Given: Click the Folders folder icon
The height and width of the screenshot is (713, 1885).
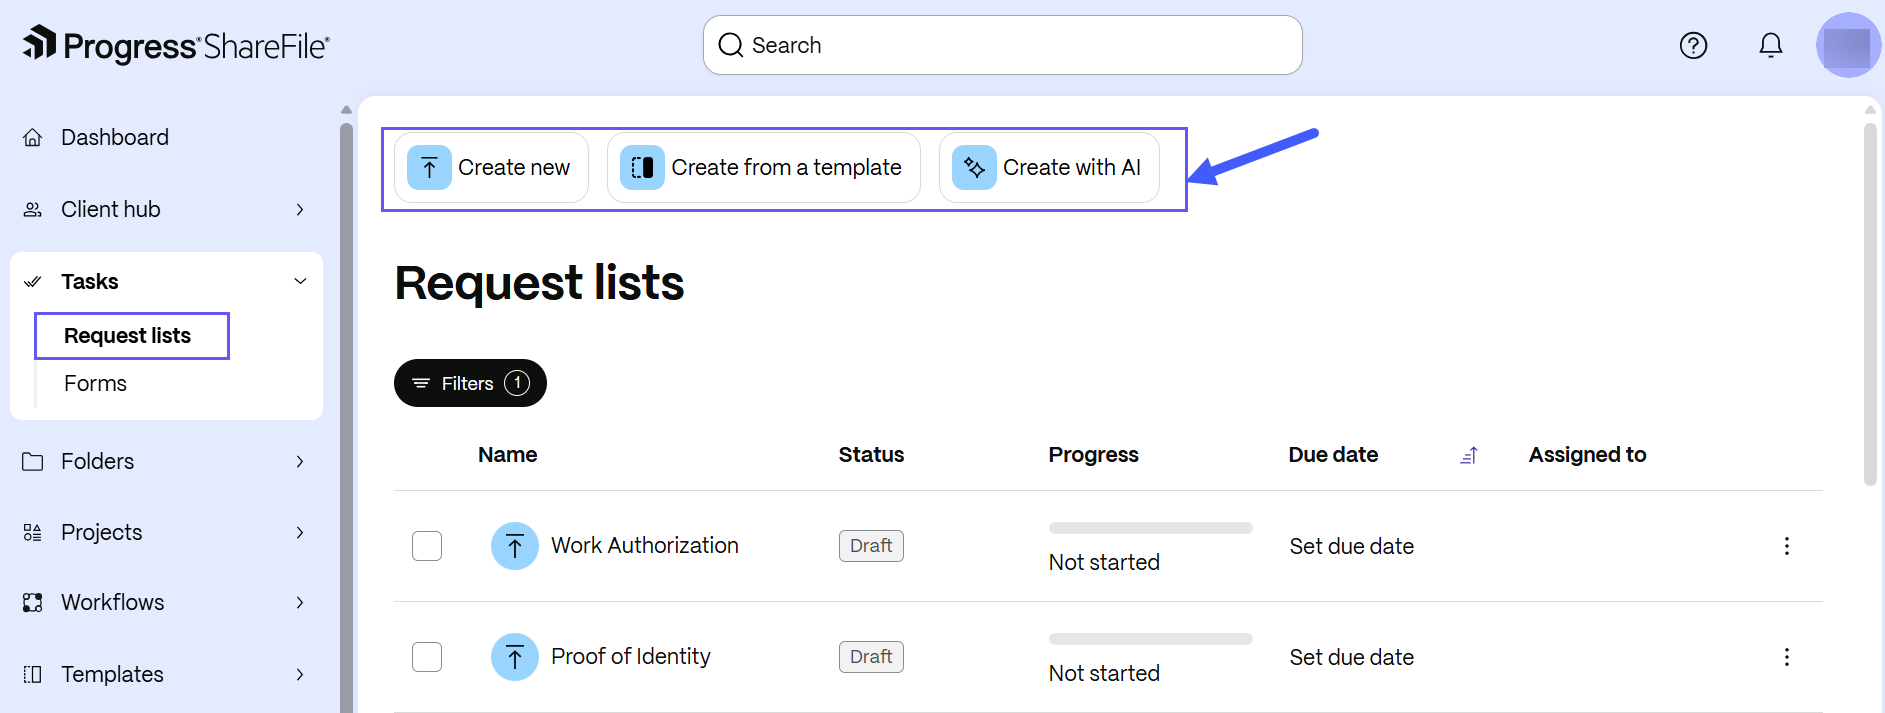Looking at the screenshot, I should tap(33, 462).
